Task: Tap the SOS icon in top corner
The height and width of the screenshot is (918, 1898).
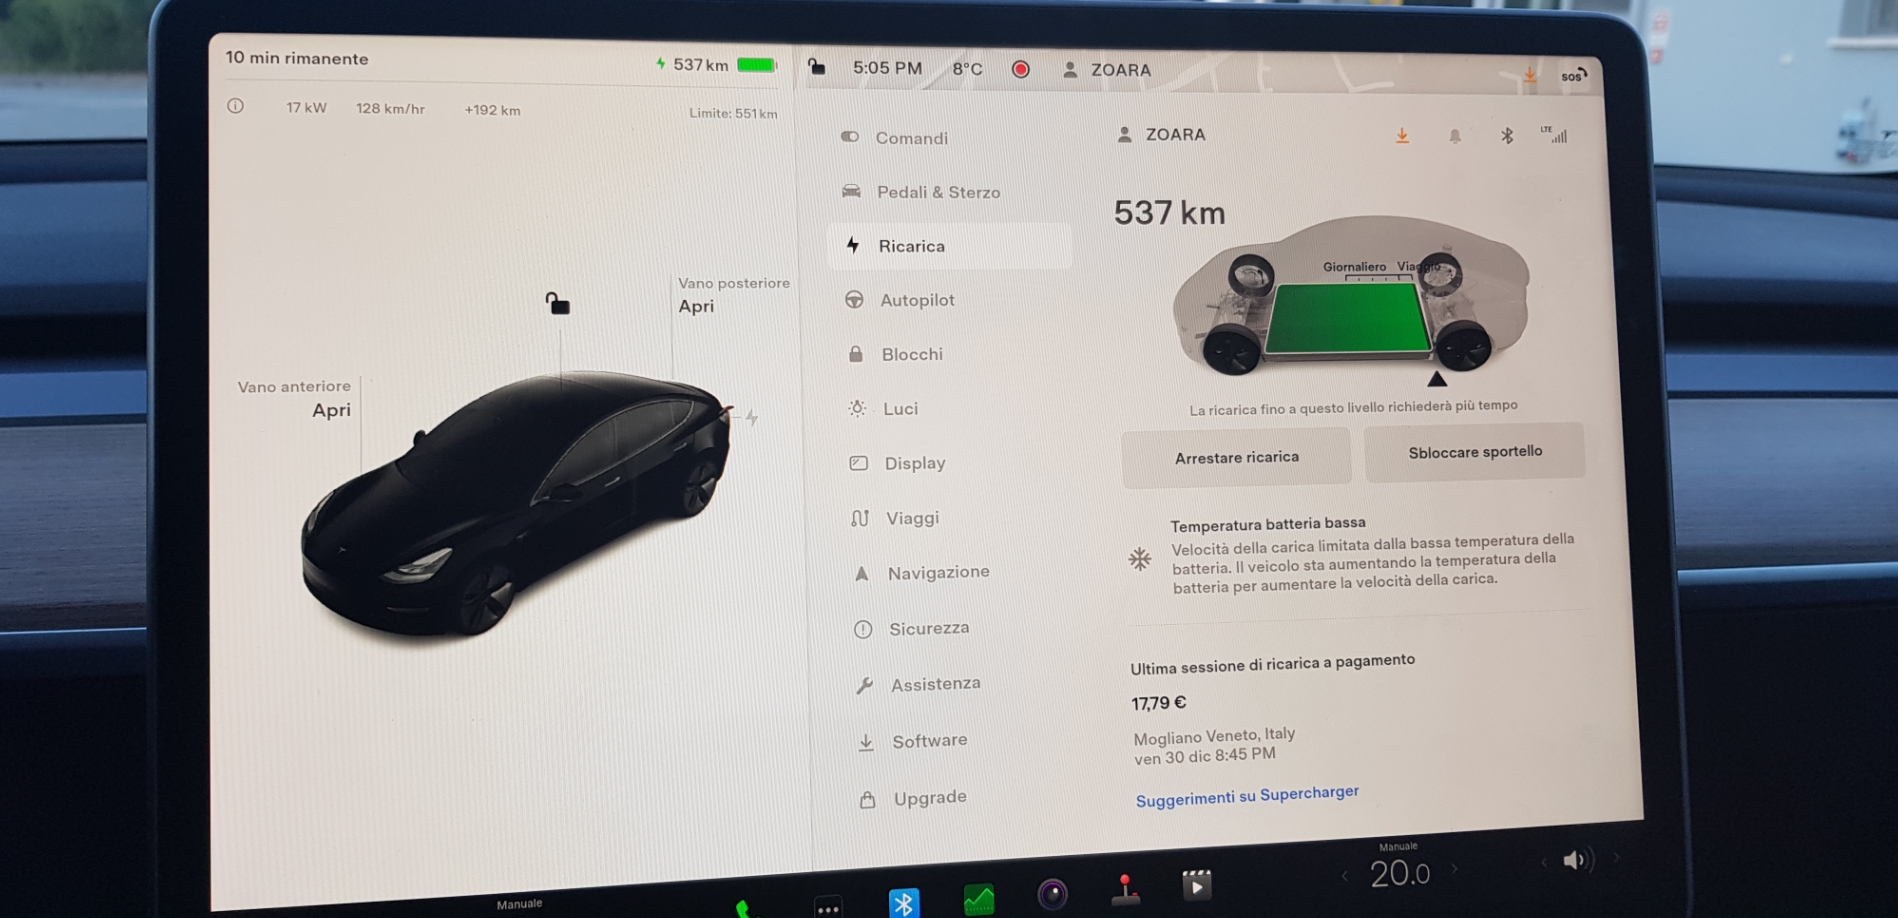Action: 1573,76
